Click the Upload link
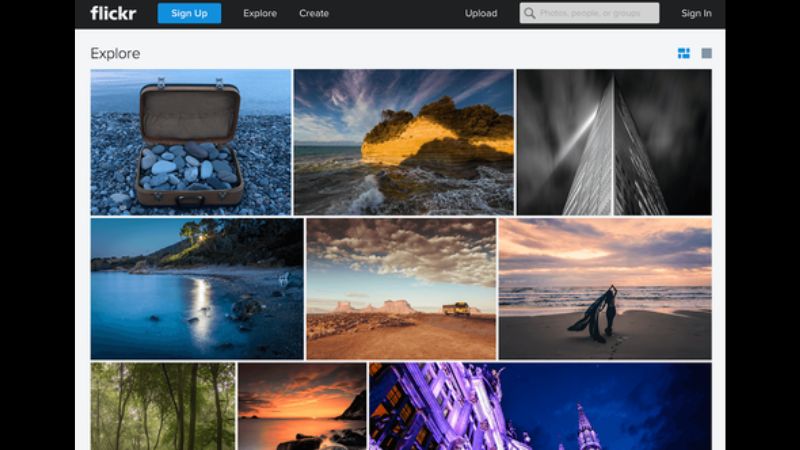 [x=480, y=13]
